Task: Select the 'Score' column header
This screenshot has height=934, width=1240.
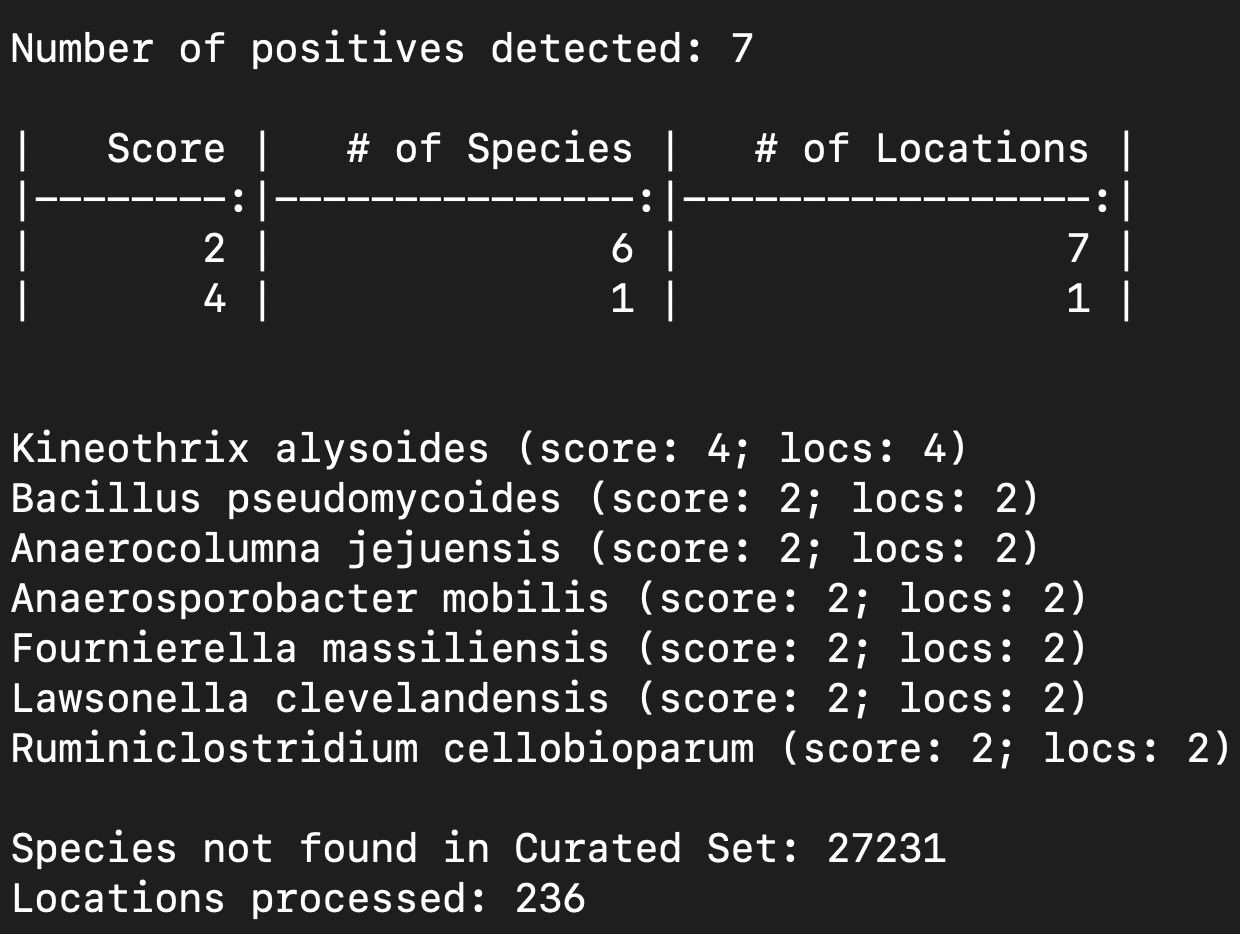Action: 166,149
